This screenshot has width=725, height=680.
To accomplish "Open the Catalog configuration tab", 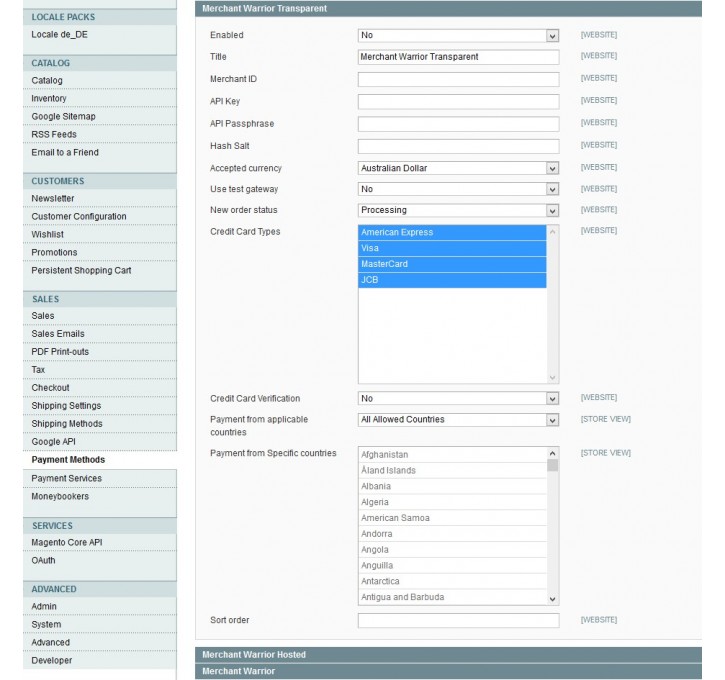I will pyautogui.click(x=99, y=80).
